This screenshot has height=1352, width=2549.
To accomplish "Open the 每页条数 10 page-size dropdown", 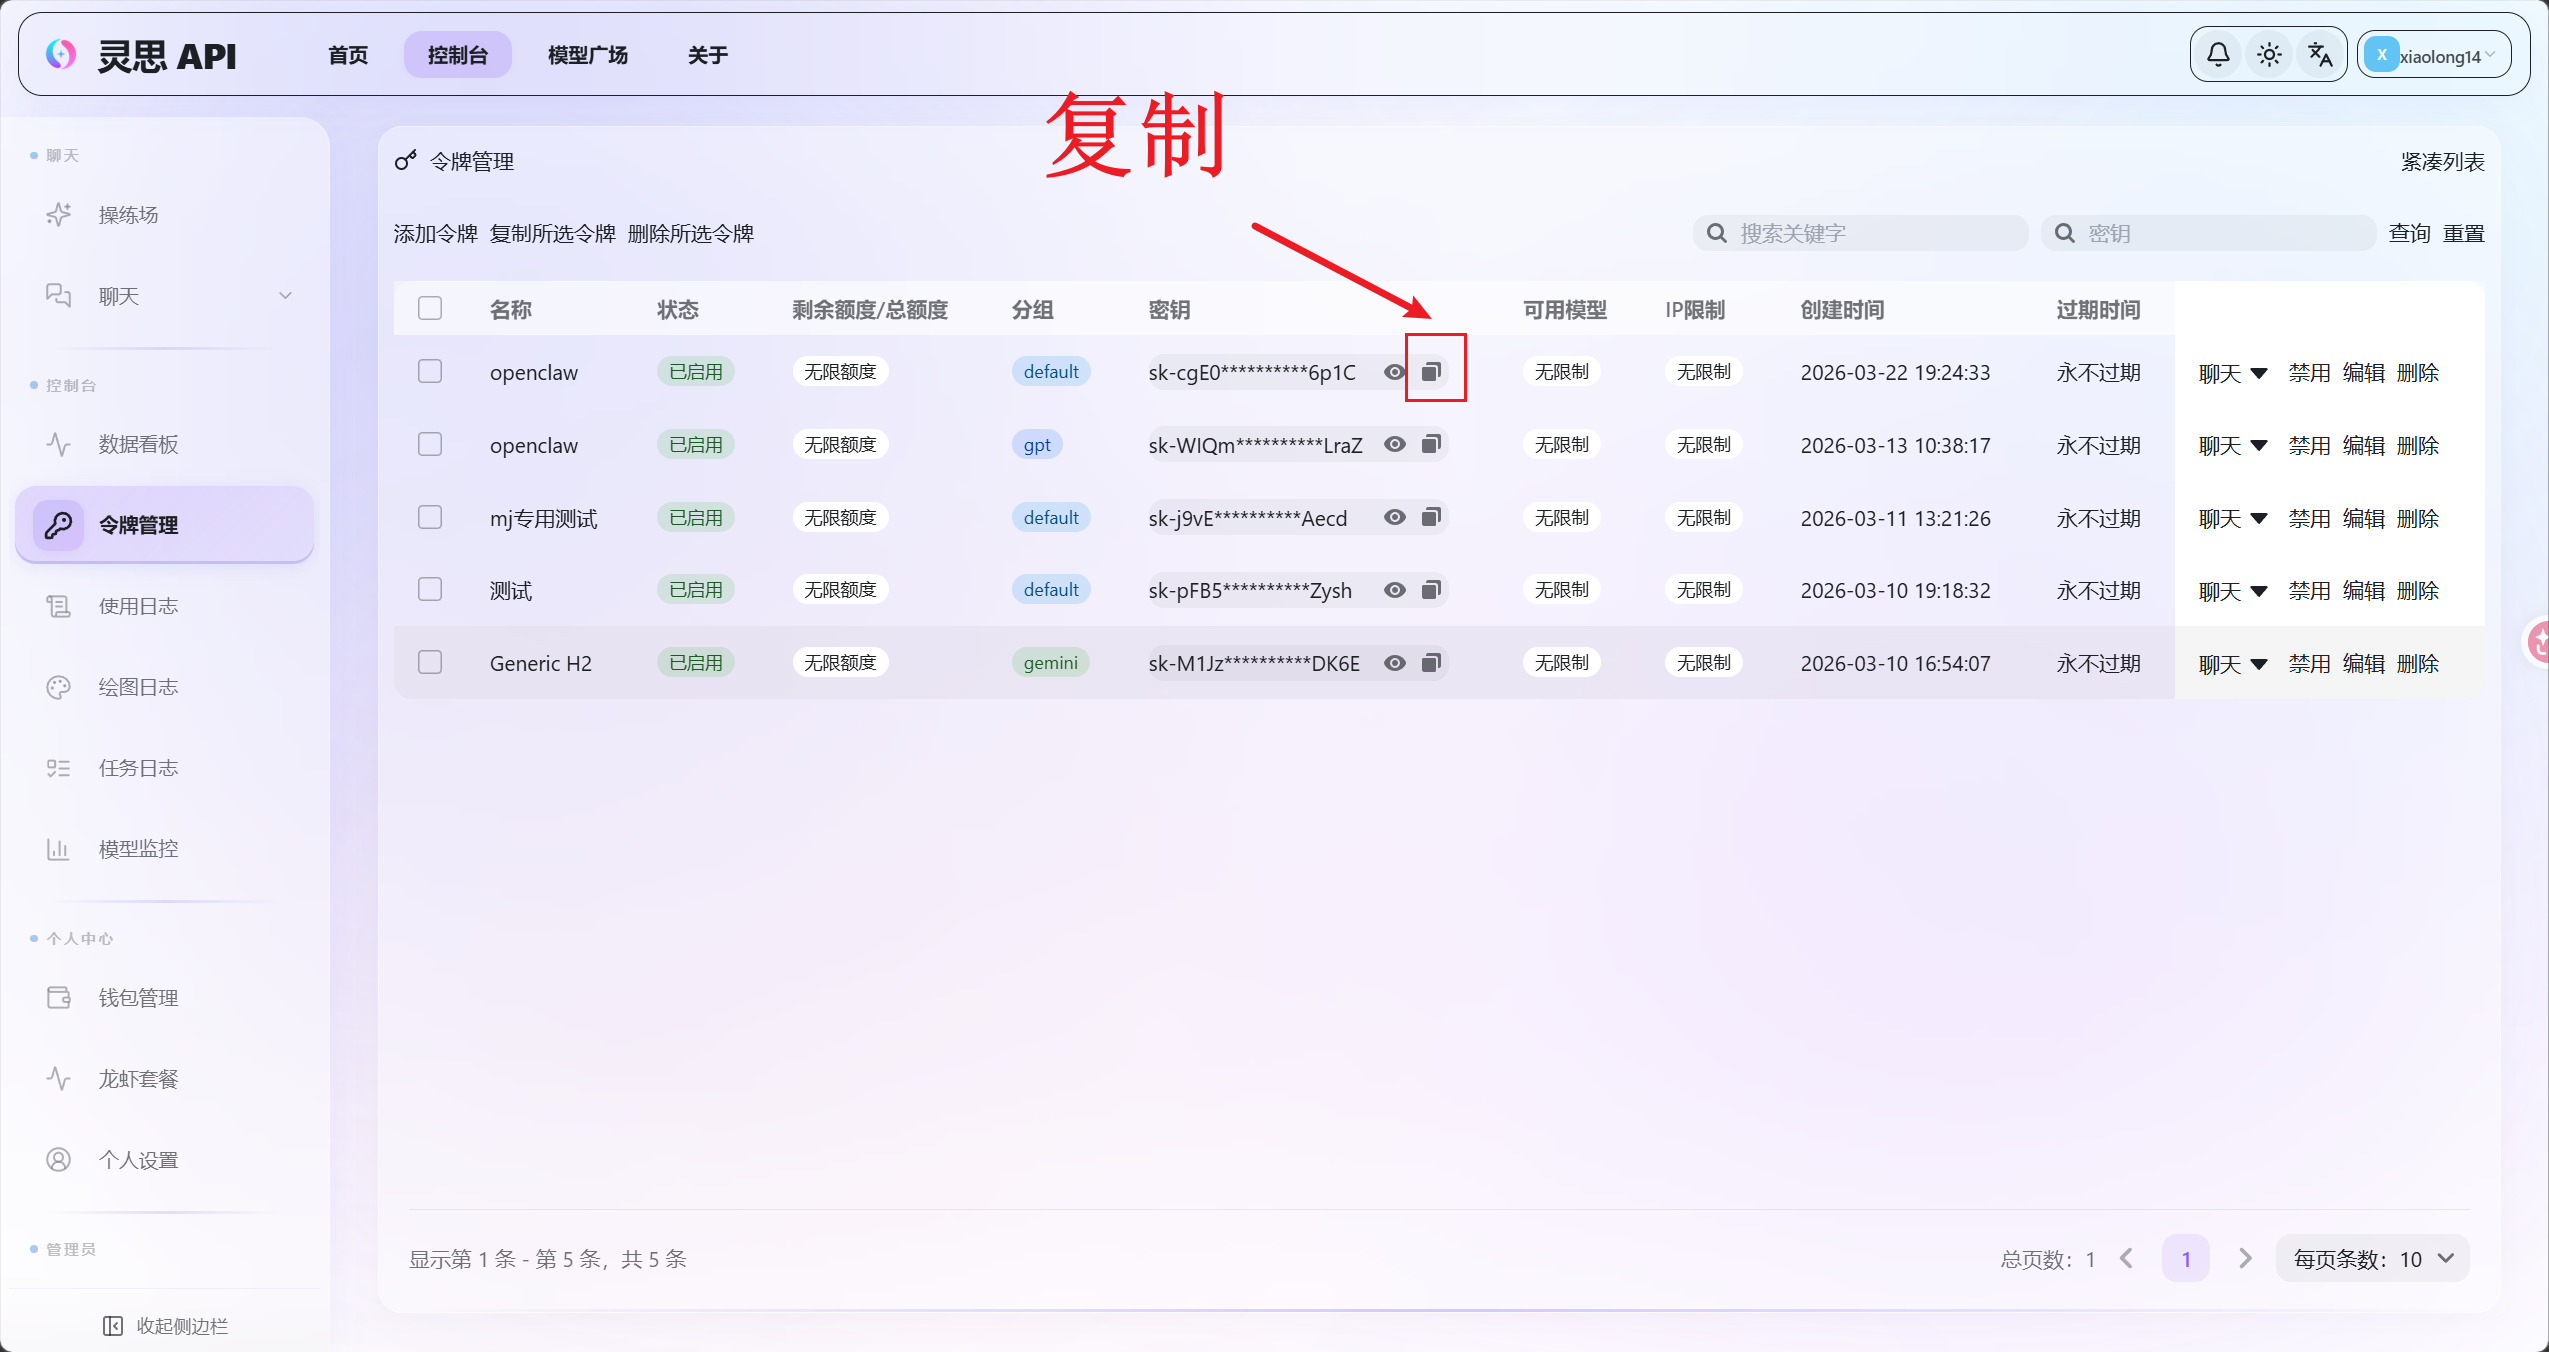I will point(2372,1259).
